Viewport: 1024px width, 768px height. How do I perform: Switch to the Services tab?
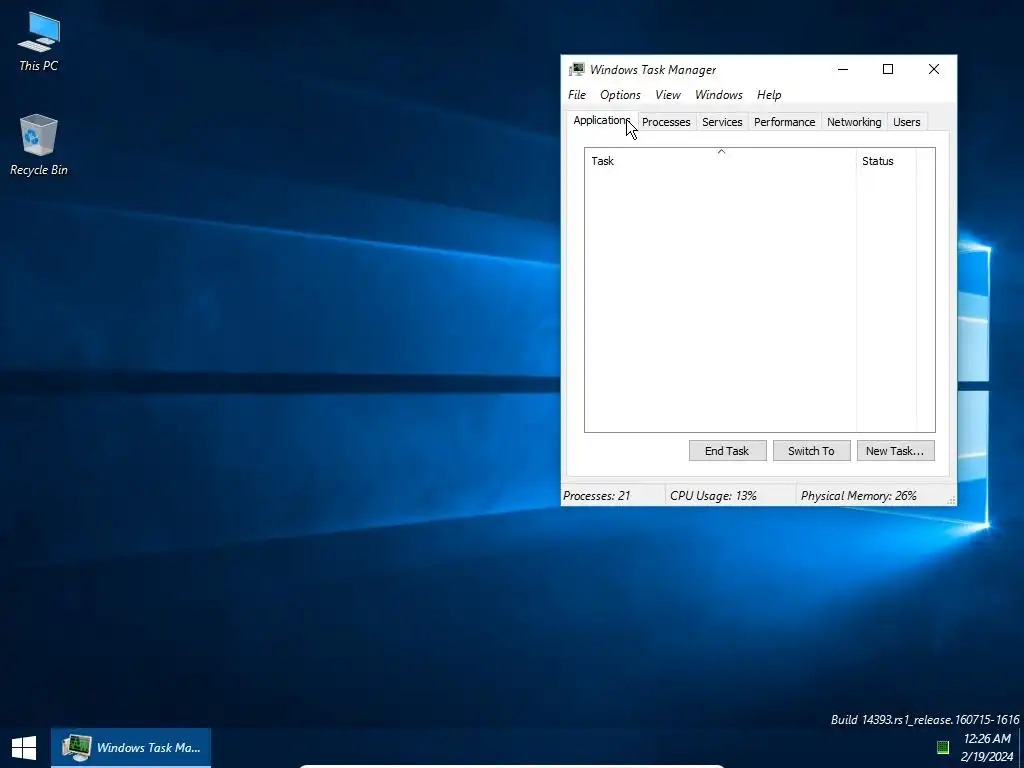[x=722, y=122]
